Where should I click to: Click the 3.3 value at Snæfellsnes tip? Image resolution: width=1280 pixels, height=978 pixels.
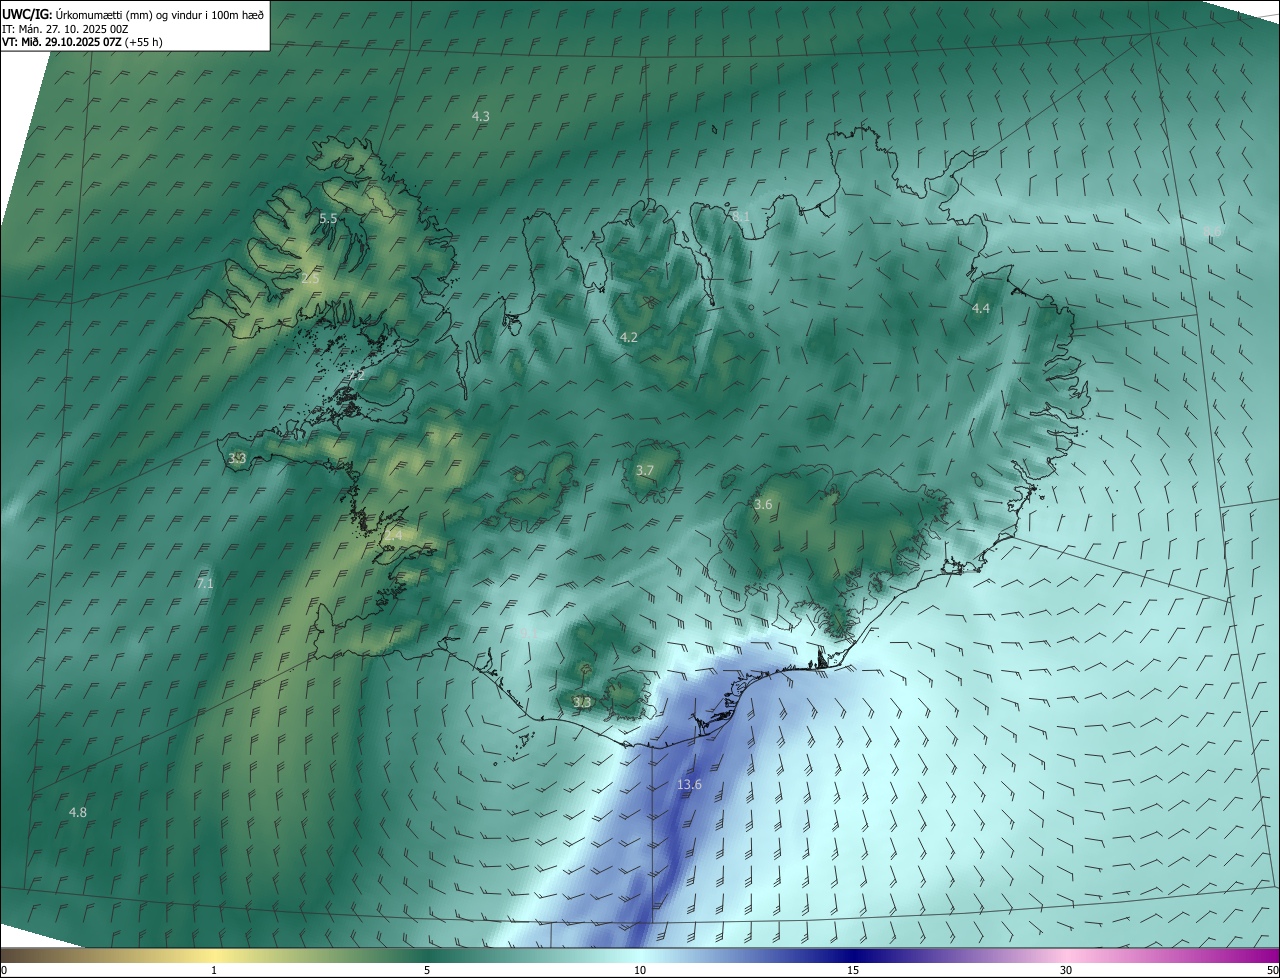point(237,459)
